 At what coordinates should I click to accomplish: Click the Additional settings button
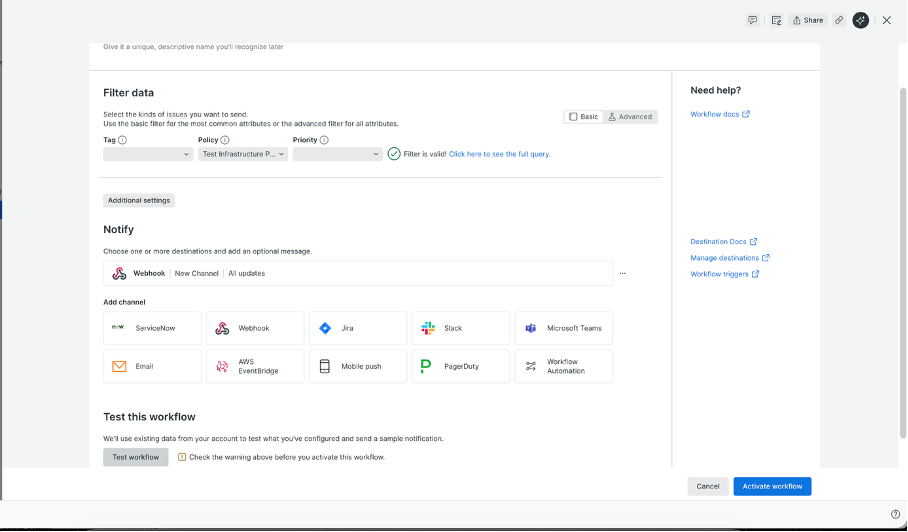point(139,200)
